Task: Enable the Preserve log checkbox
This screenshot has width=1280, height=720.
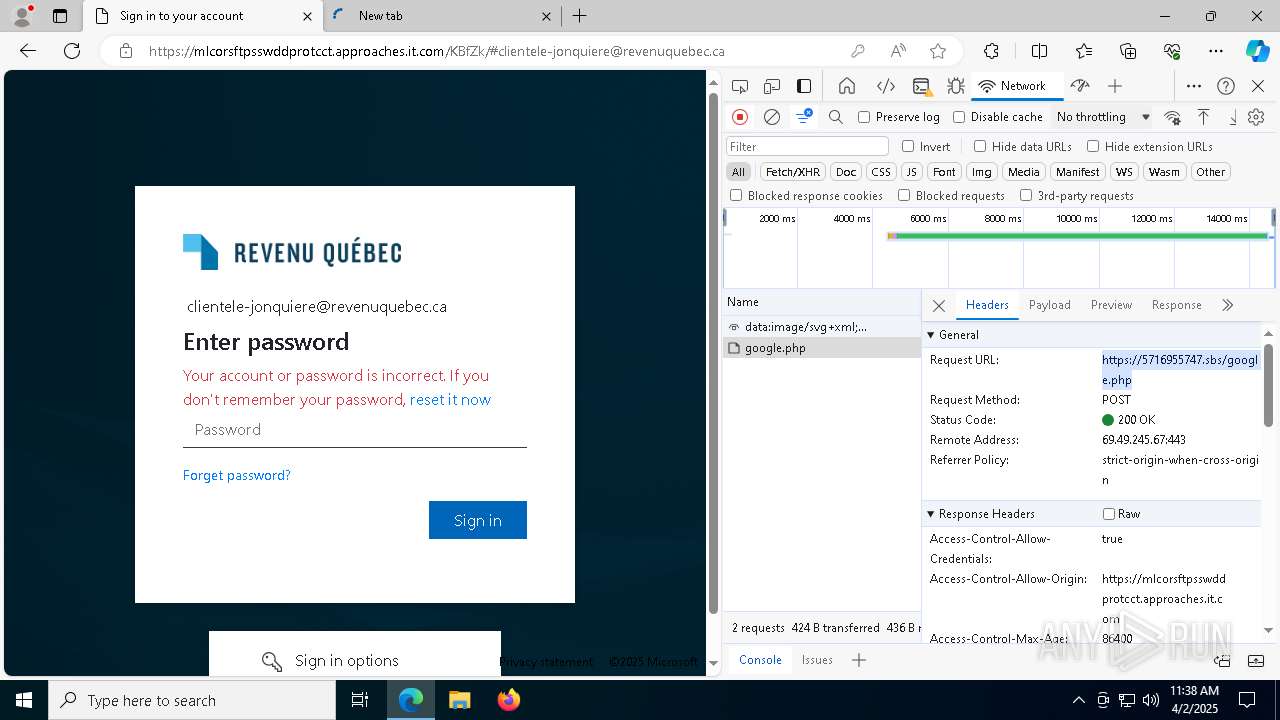Action: 864,117
